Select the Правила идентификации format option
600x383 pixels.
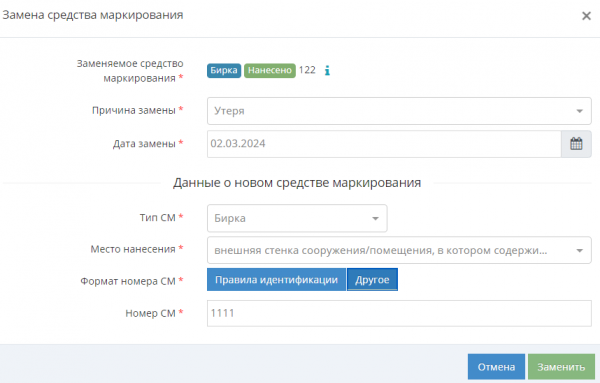pyautogui.click(x=276, y=280)
